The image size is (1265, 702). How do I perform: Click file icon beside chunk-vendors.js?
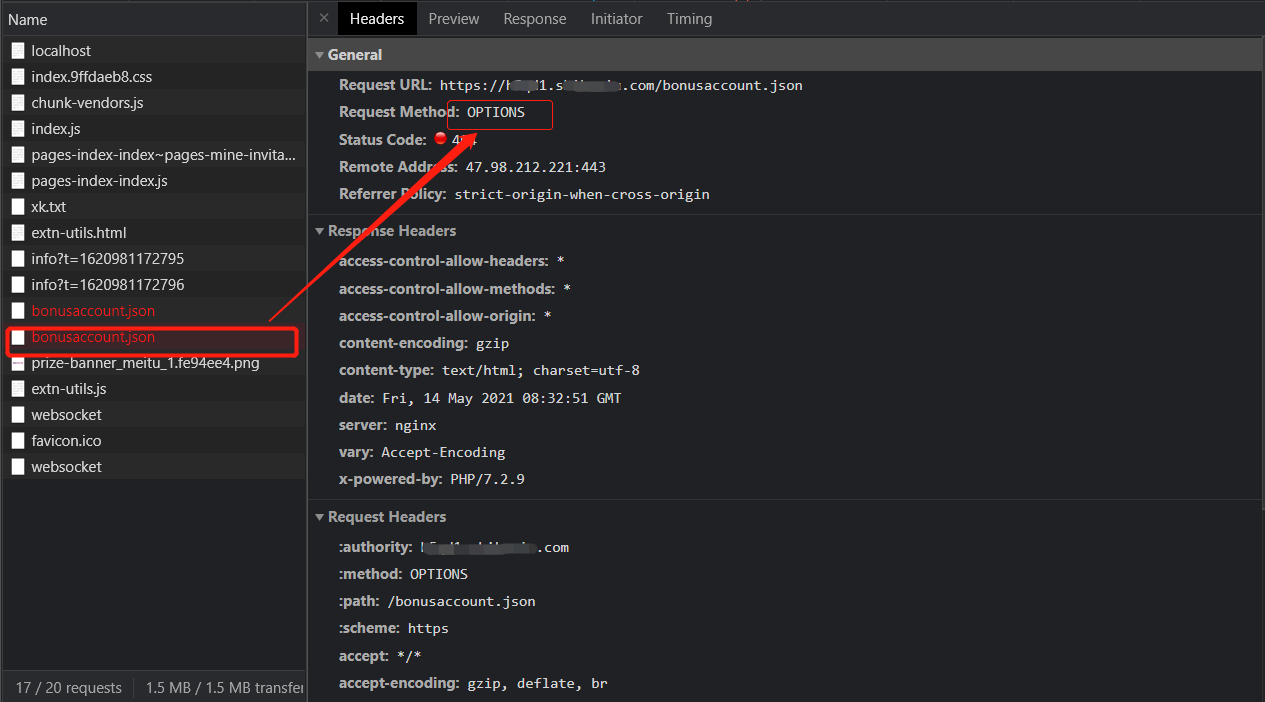(18, 103)
